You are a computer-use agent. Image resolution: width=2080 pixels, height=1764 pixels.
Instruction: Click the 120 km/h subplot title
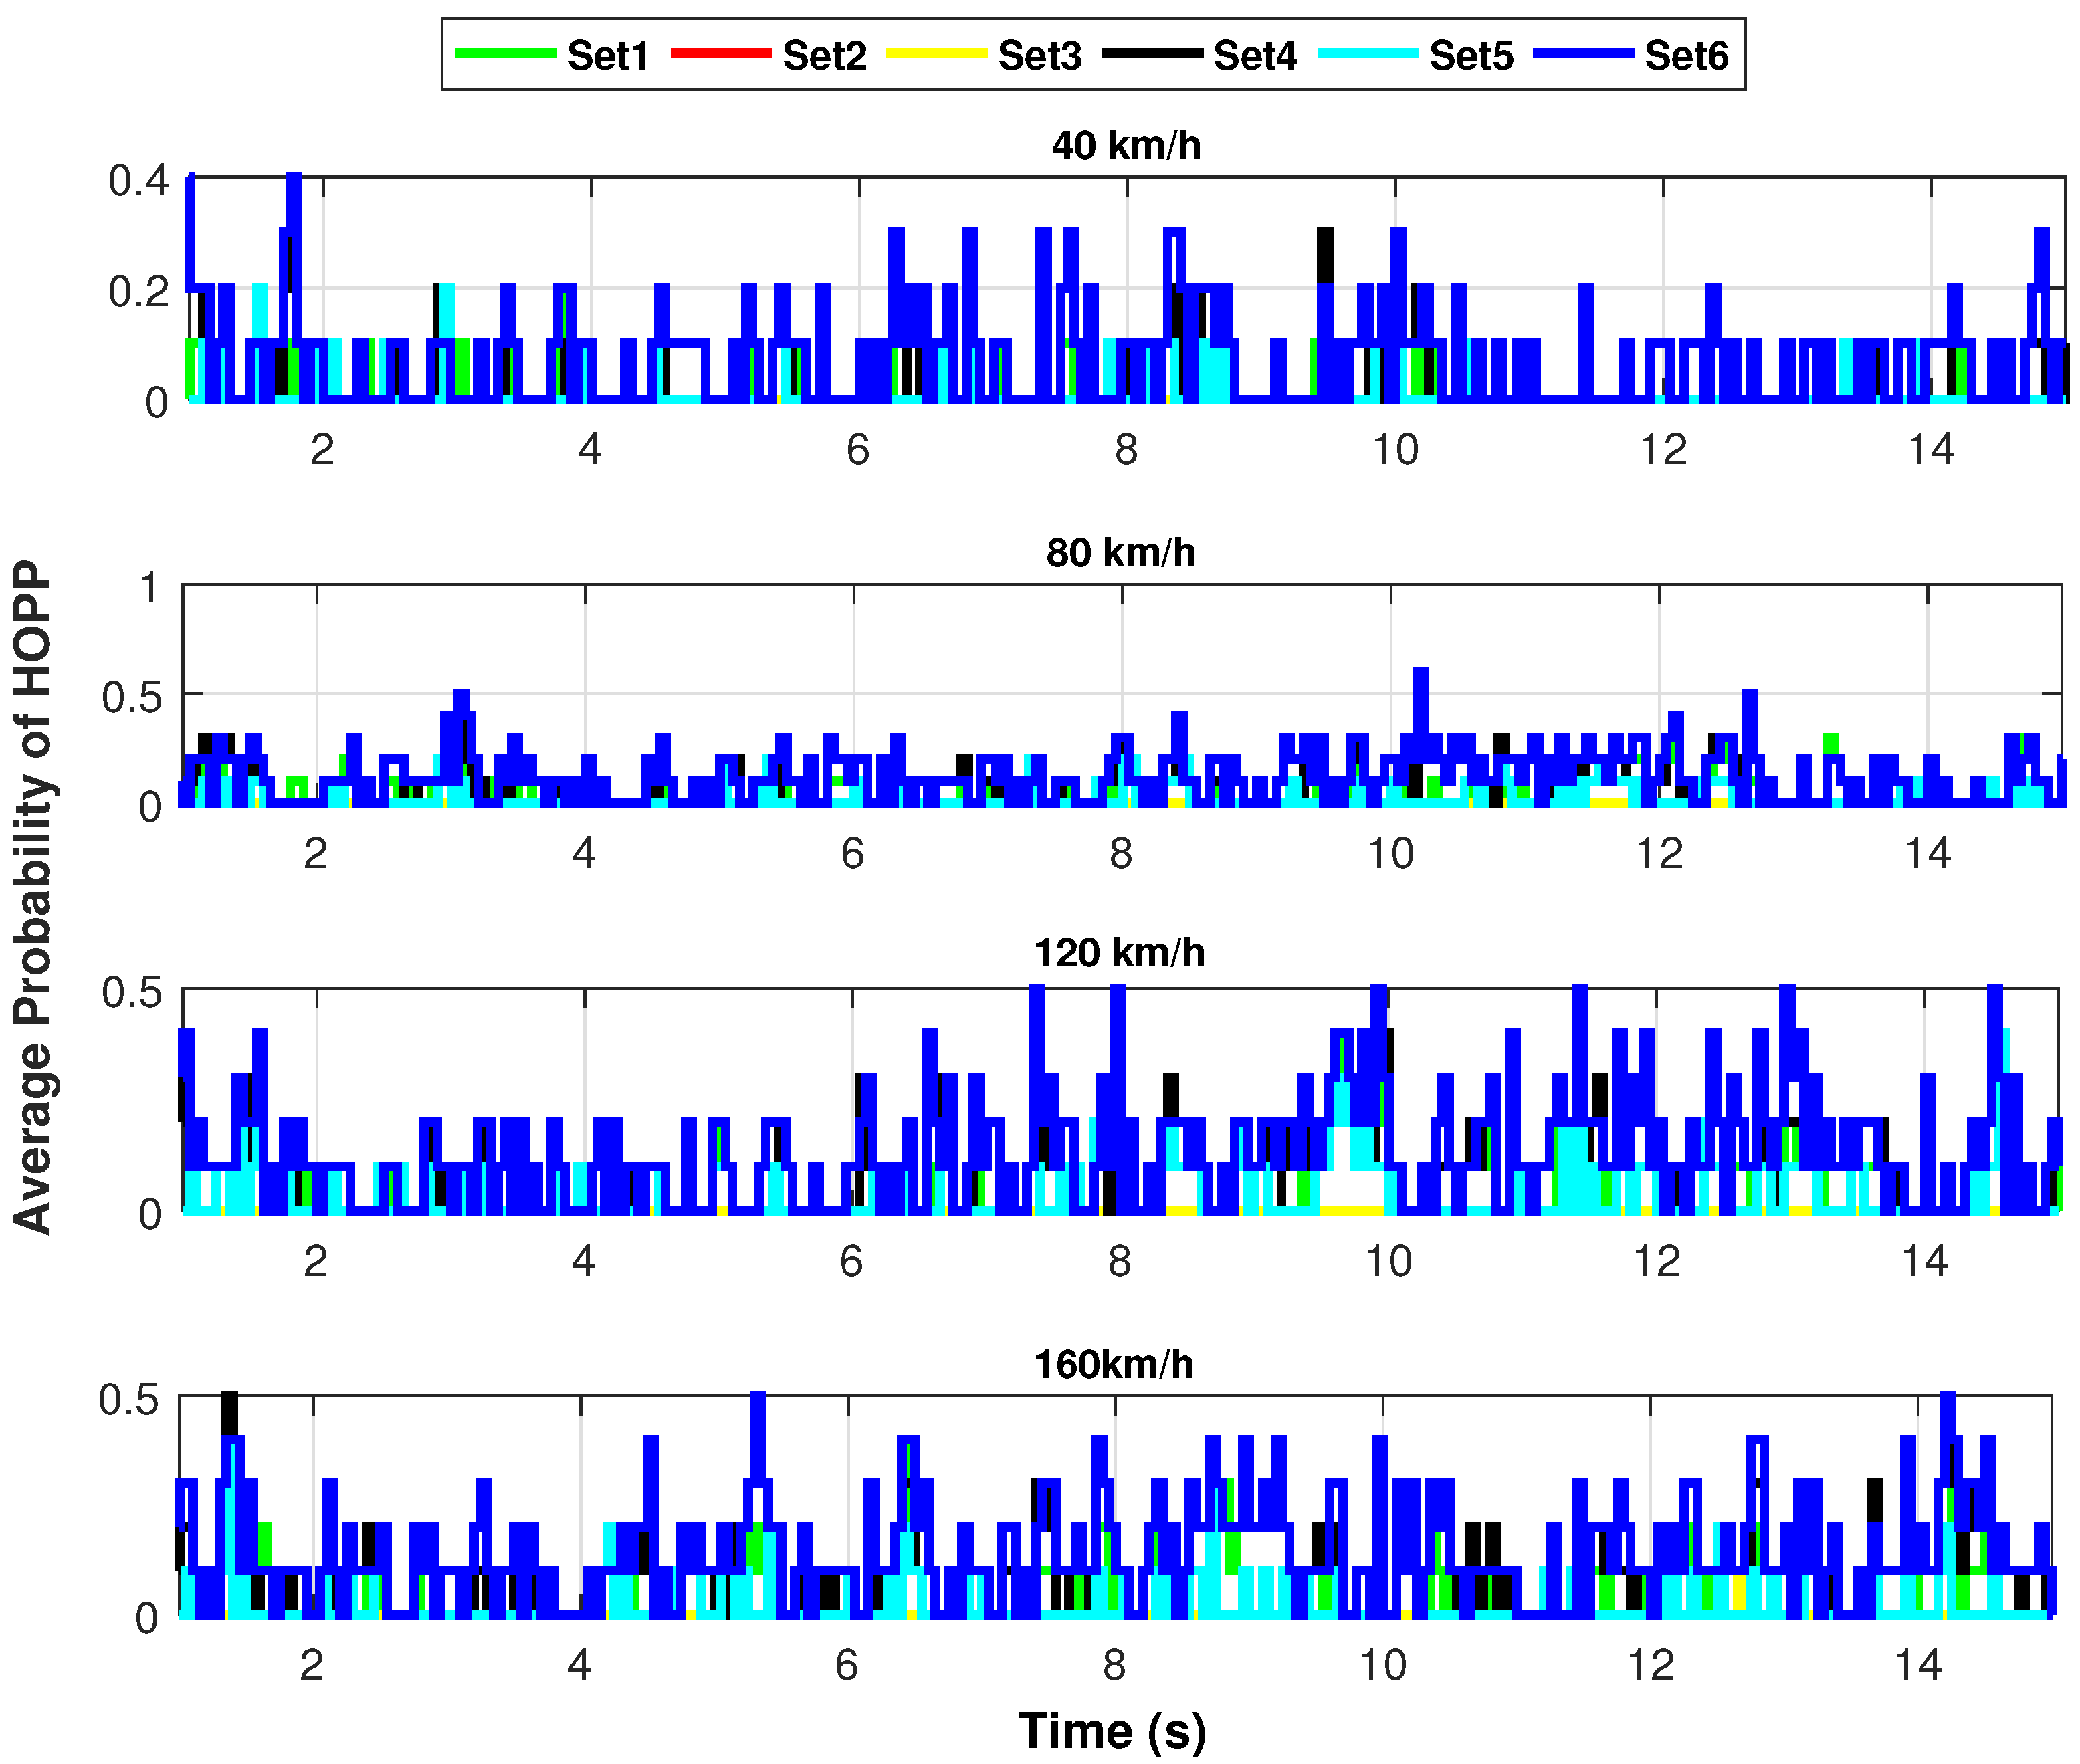tap(1119, 953)
